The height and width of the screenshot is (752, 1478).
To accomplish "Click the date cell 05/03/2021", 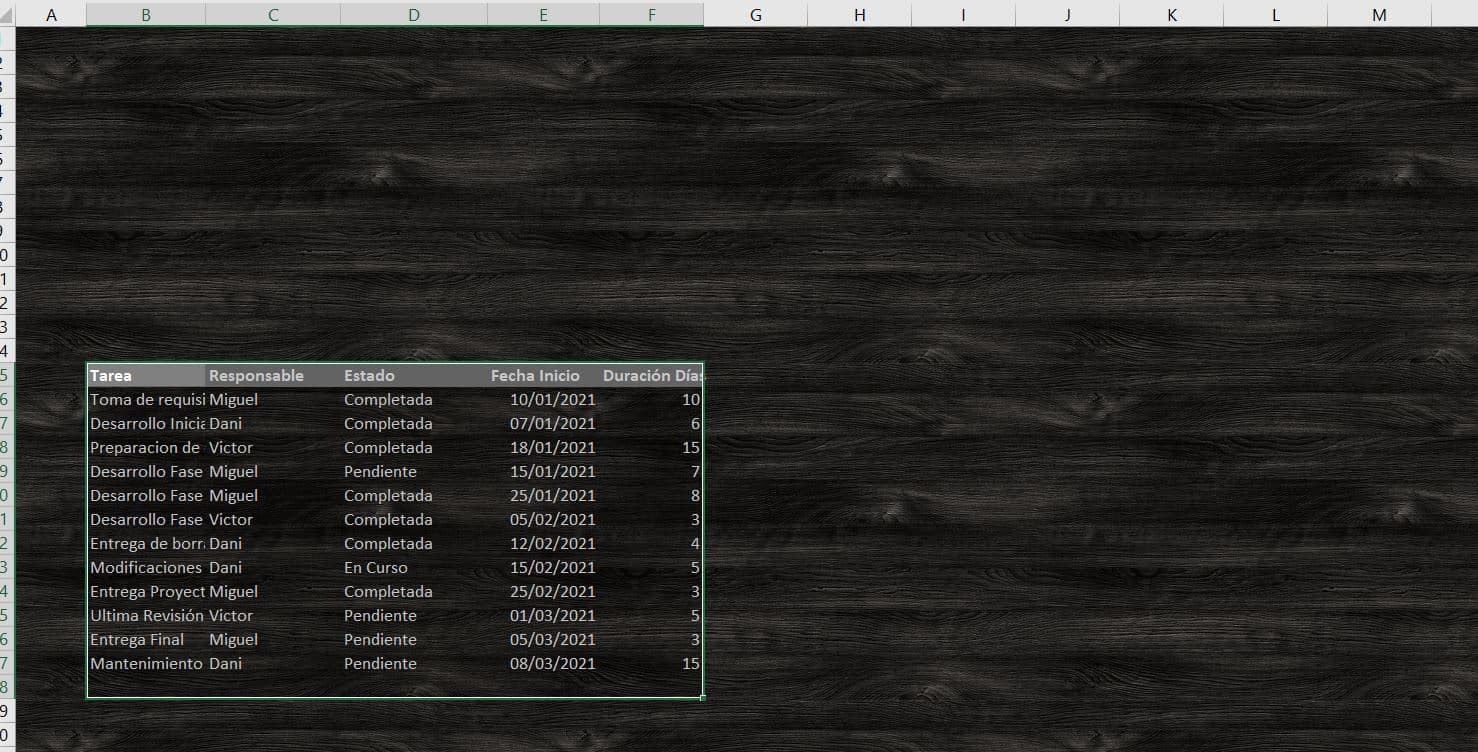I will pos(543,640).
